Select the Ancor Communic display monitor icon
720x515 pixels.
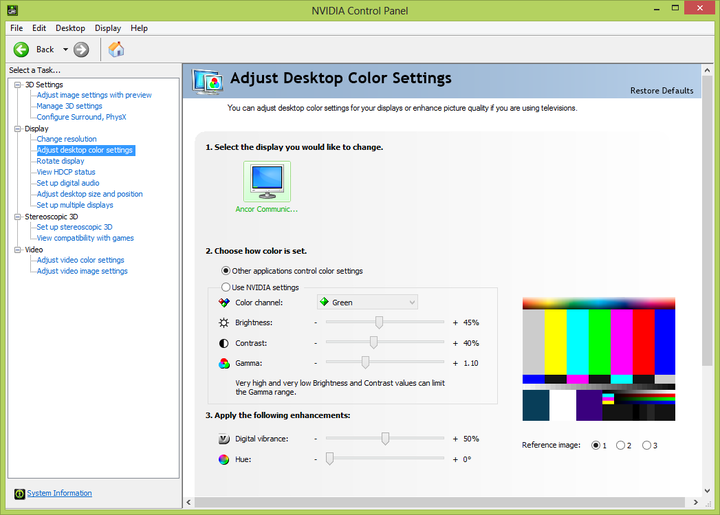[267, 181]
